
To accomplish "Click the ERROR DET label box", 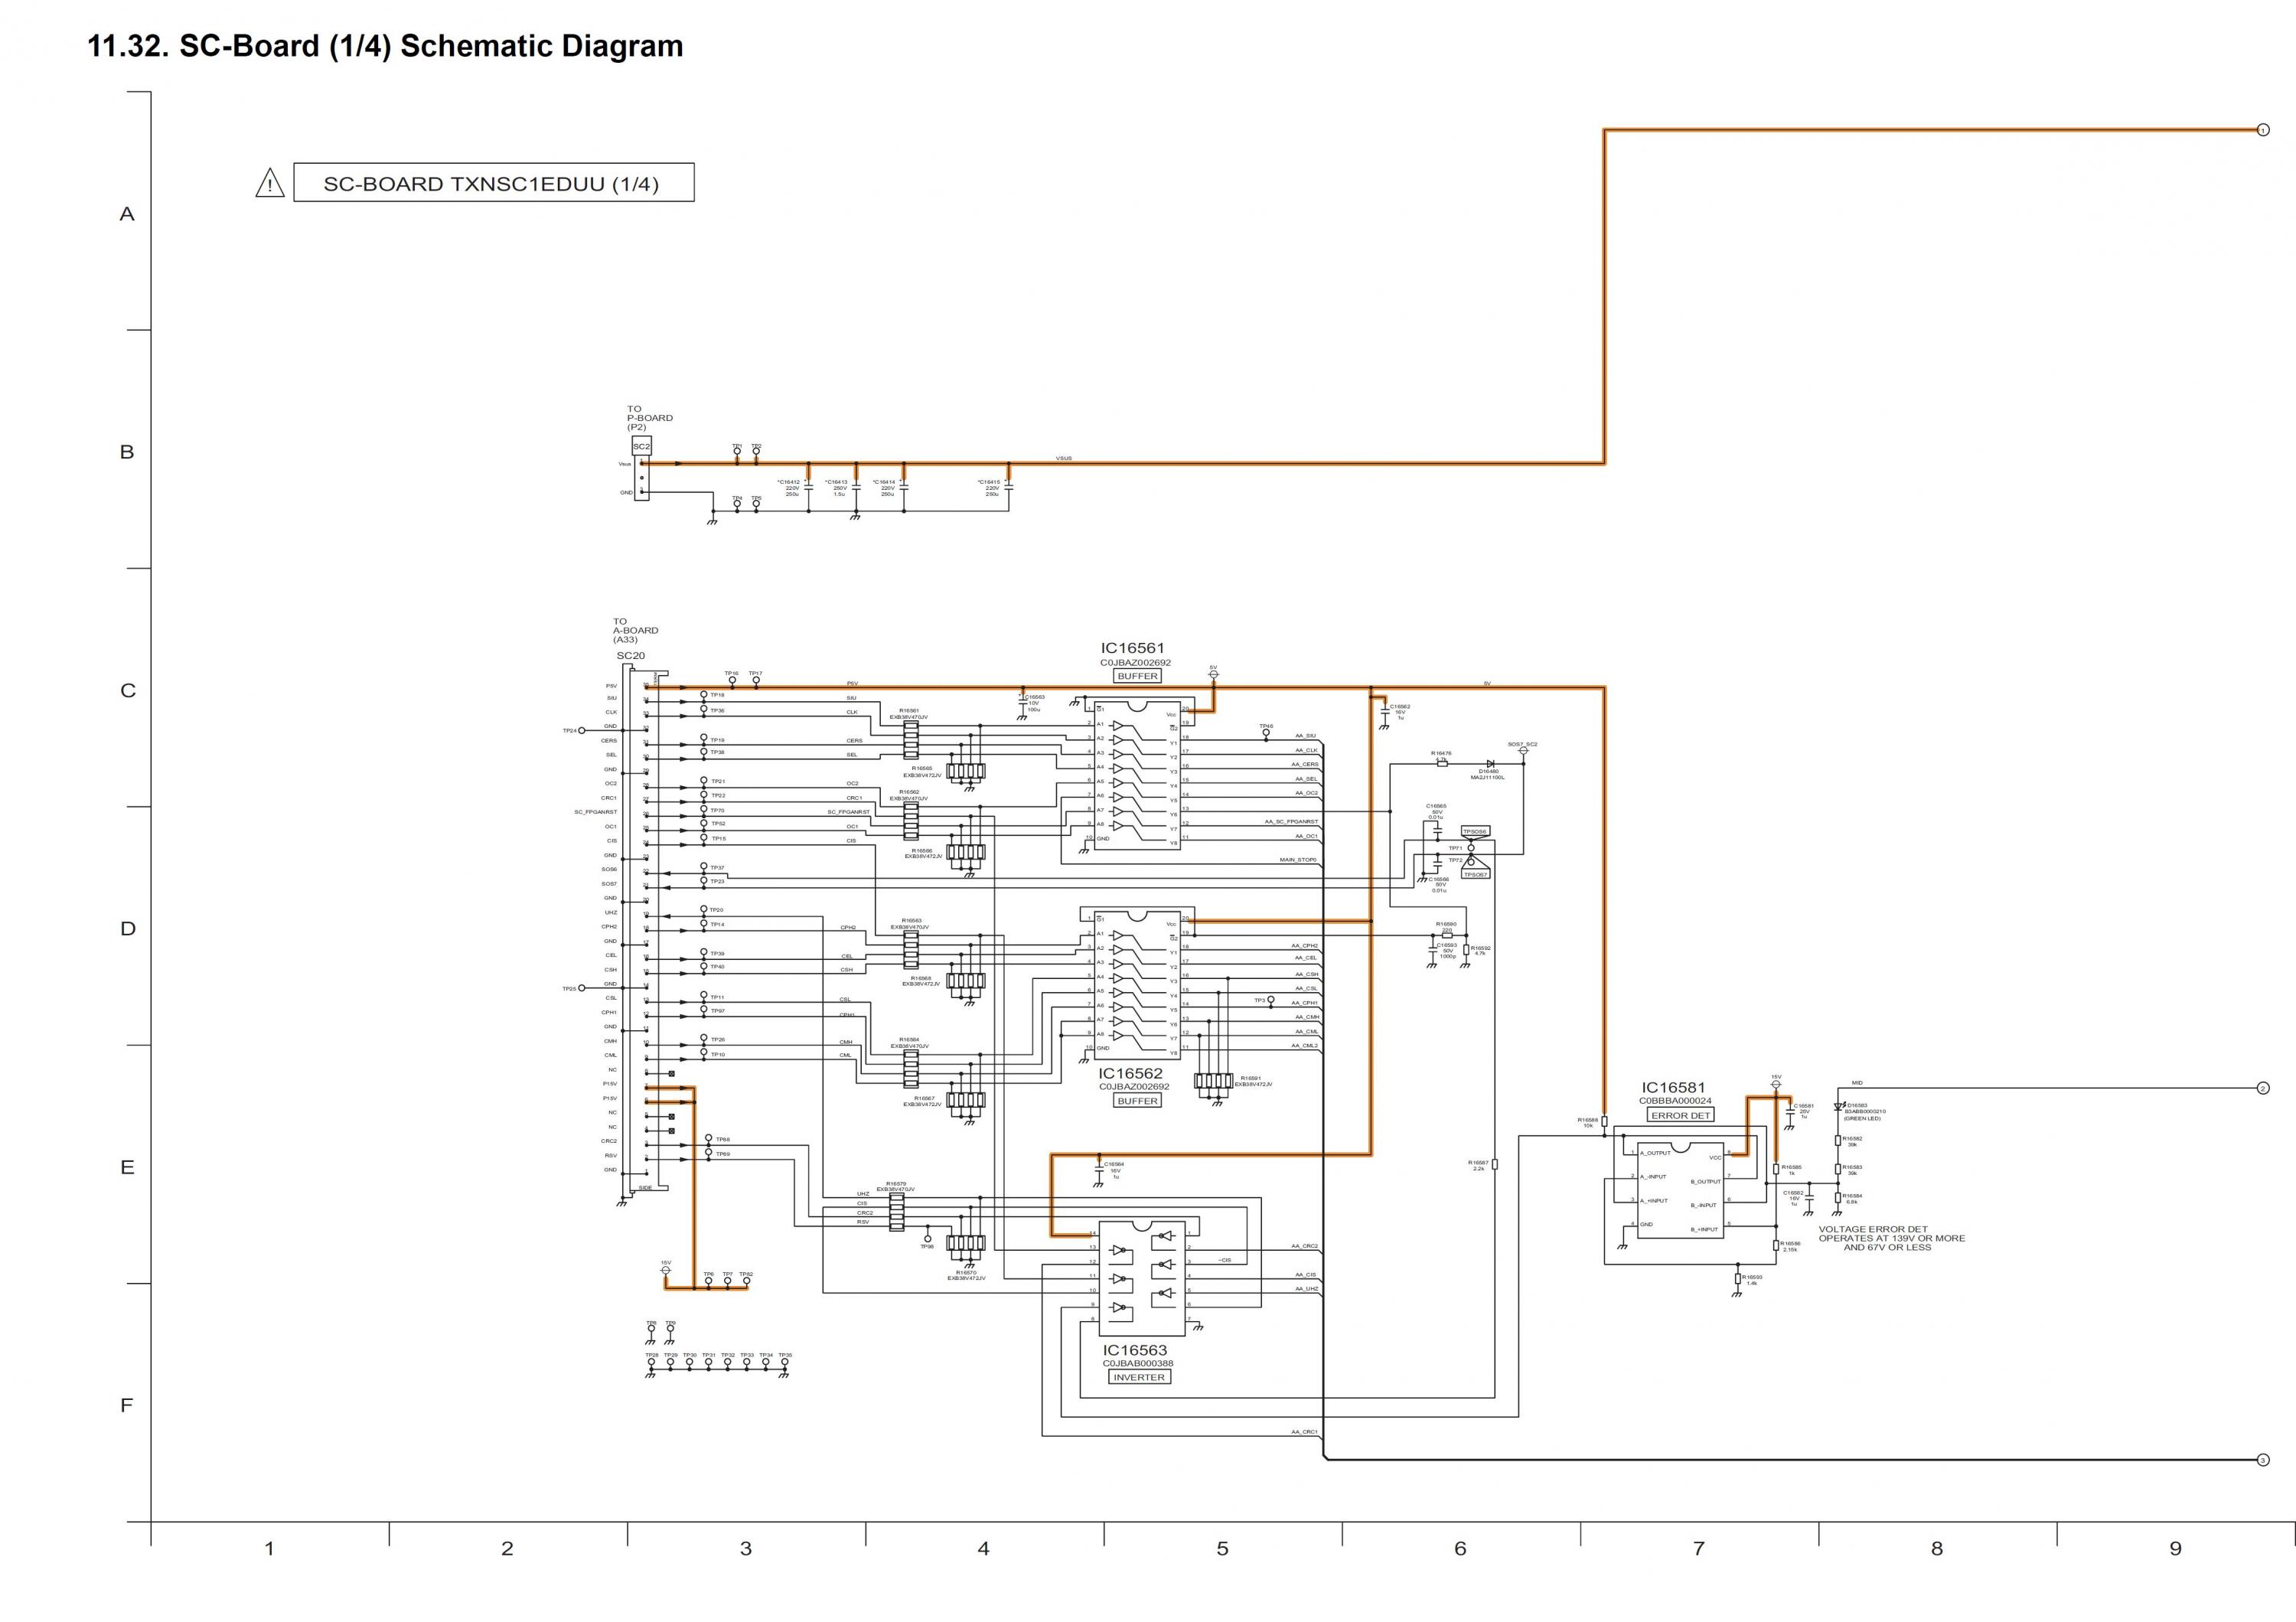I will [x=1681, y=1115].
